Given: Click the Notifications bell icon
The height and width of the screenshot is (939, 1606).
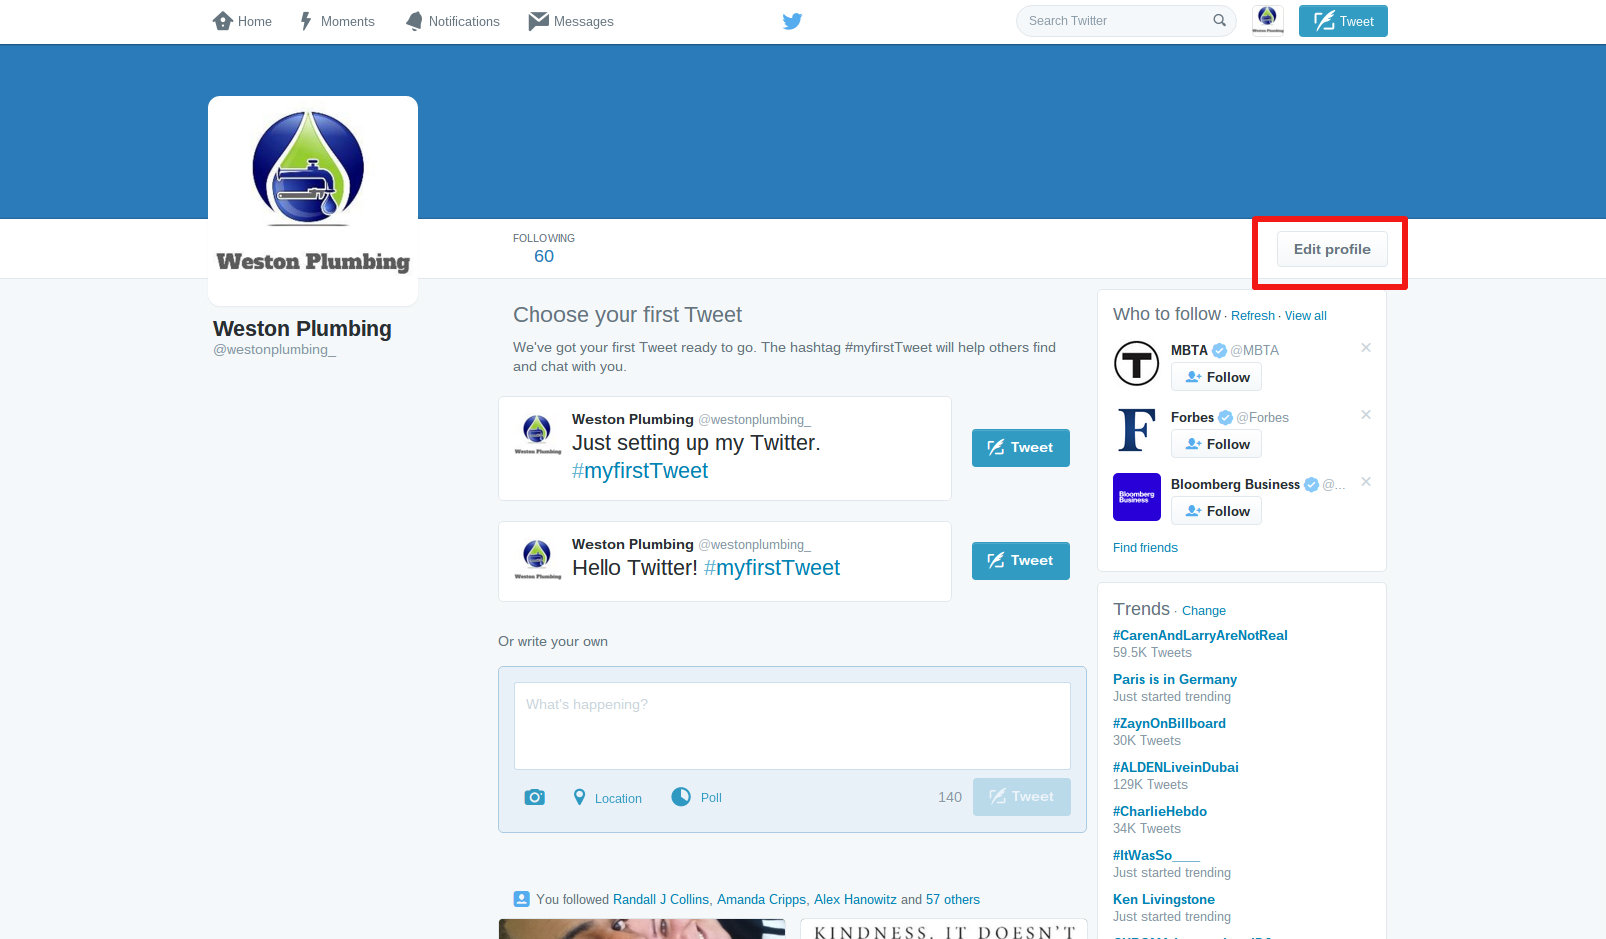Looking at the screenshot, I should pyautogui.click(x=414, y=21).
